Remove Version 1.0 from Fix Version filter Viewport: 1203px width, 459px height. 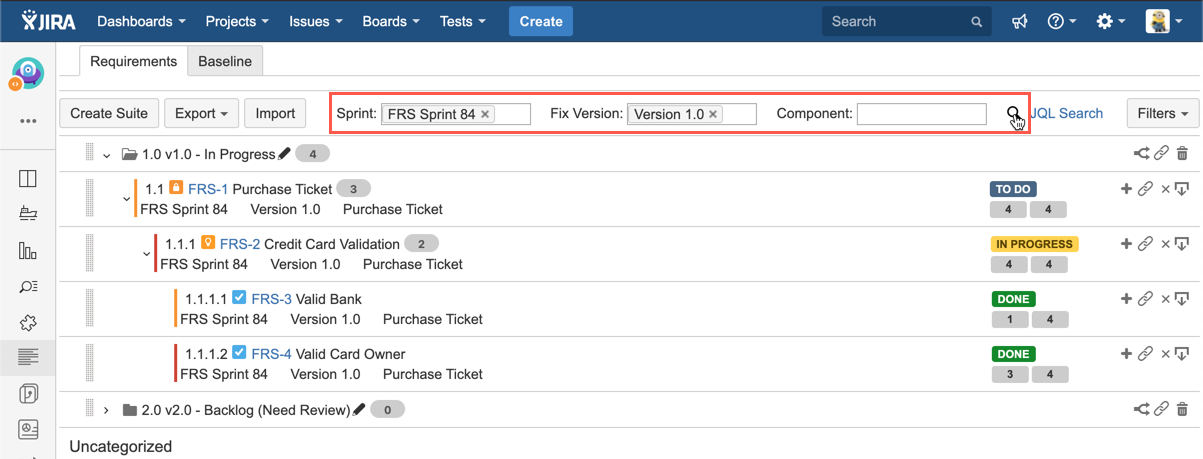tap(713, 114)
